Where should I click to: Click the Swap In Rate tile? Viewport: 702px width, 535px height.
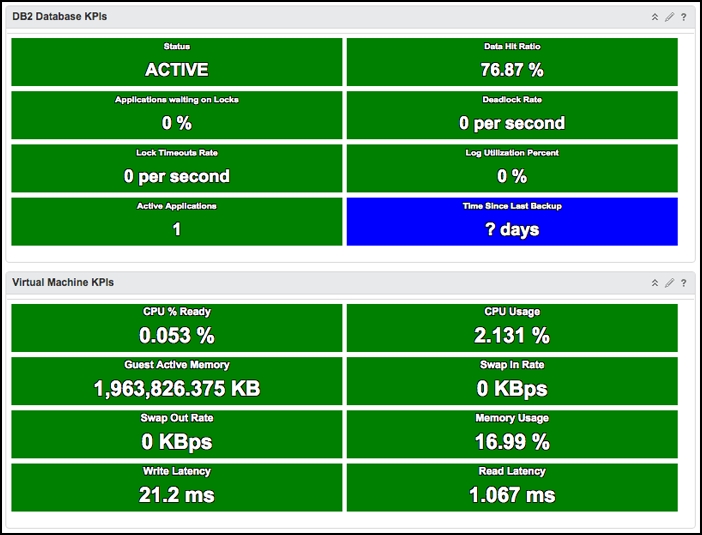pos(512,381)
